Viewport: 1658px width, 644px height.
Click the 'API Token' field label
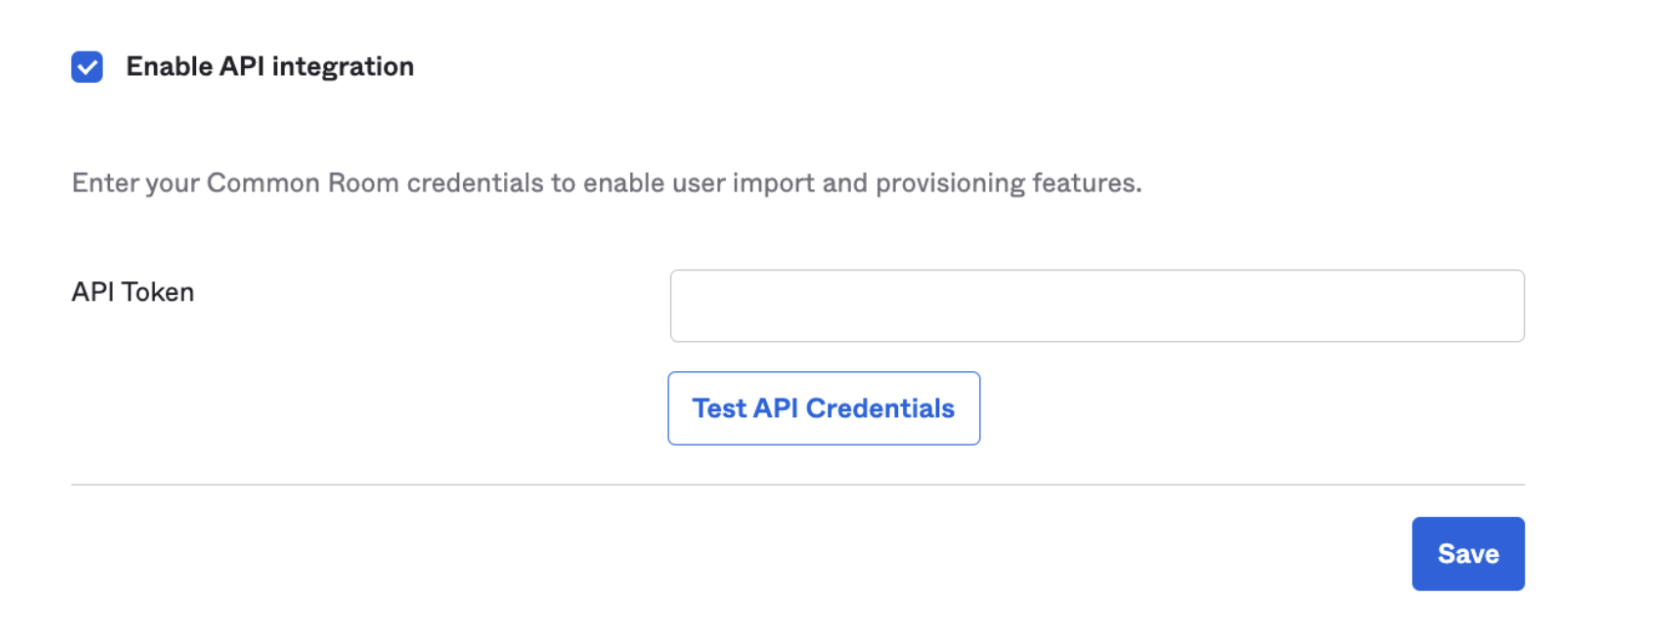133,292
